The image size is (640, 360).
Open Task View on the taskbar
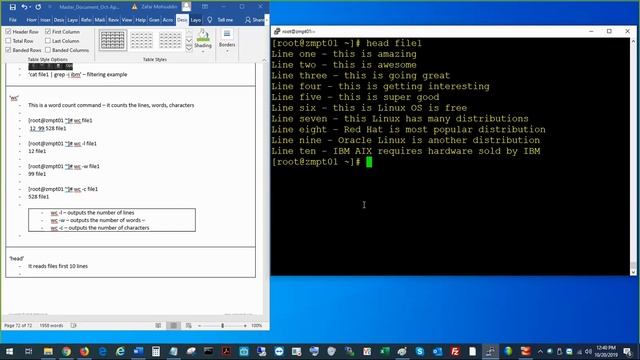tap(29, 351)
